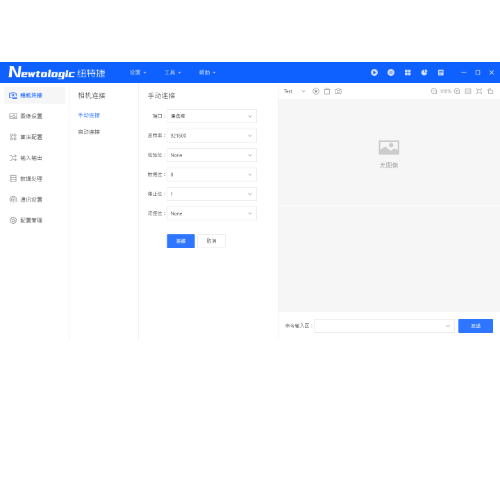The height and width of the screenshot is (500, 500).
Task: Click the circled play icon beside Test dropdown
Action: point(316,91)
